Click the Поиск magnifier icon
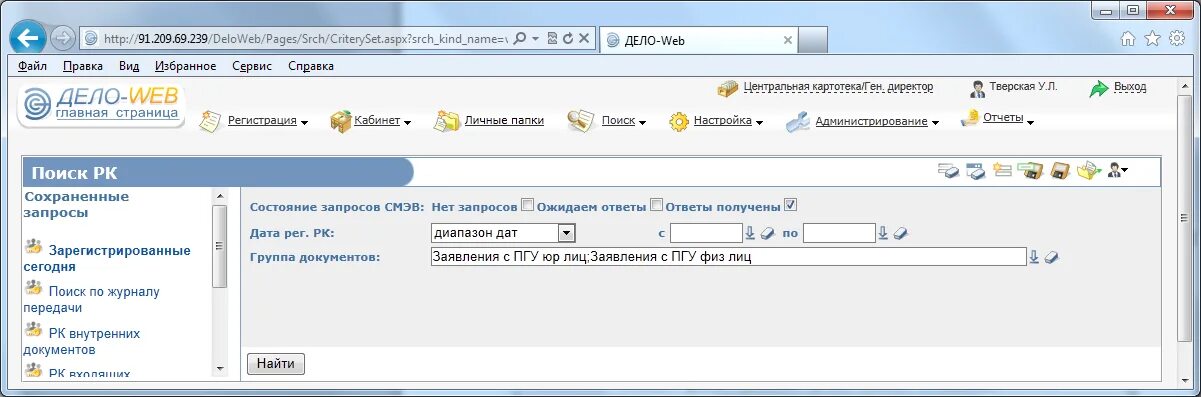Screen dimensions: 1201x397 581,121
